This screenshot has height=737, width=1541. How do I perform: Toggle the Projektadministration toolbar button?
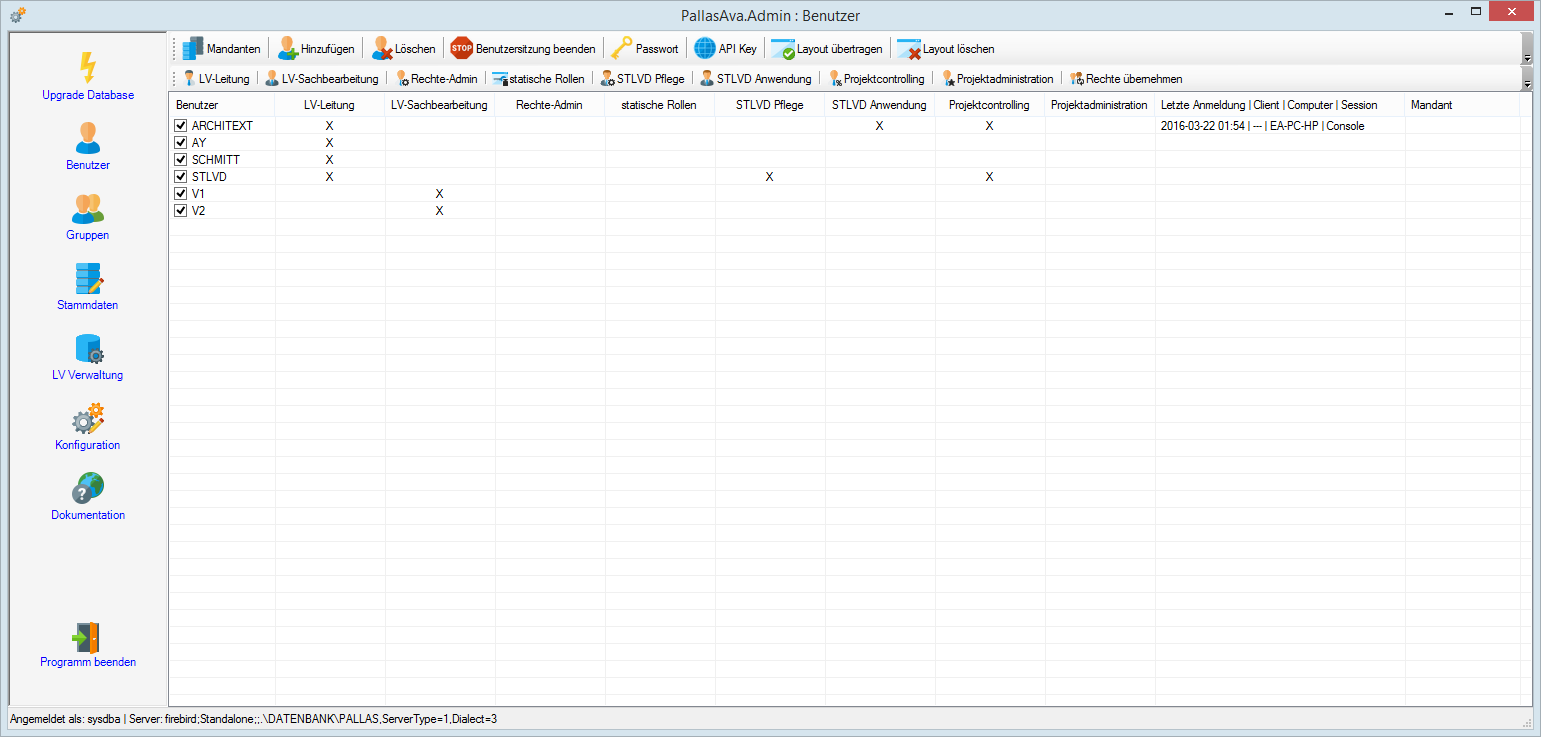(x=997, y=78)
